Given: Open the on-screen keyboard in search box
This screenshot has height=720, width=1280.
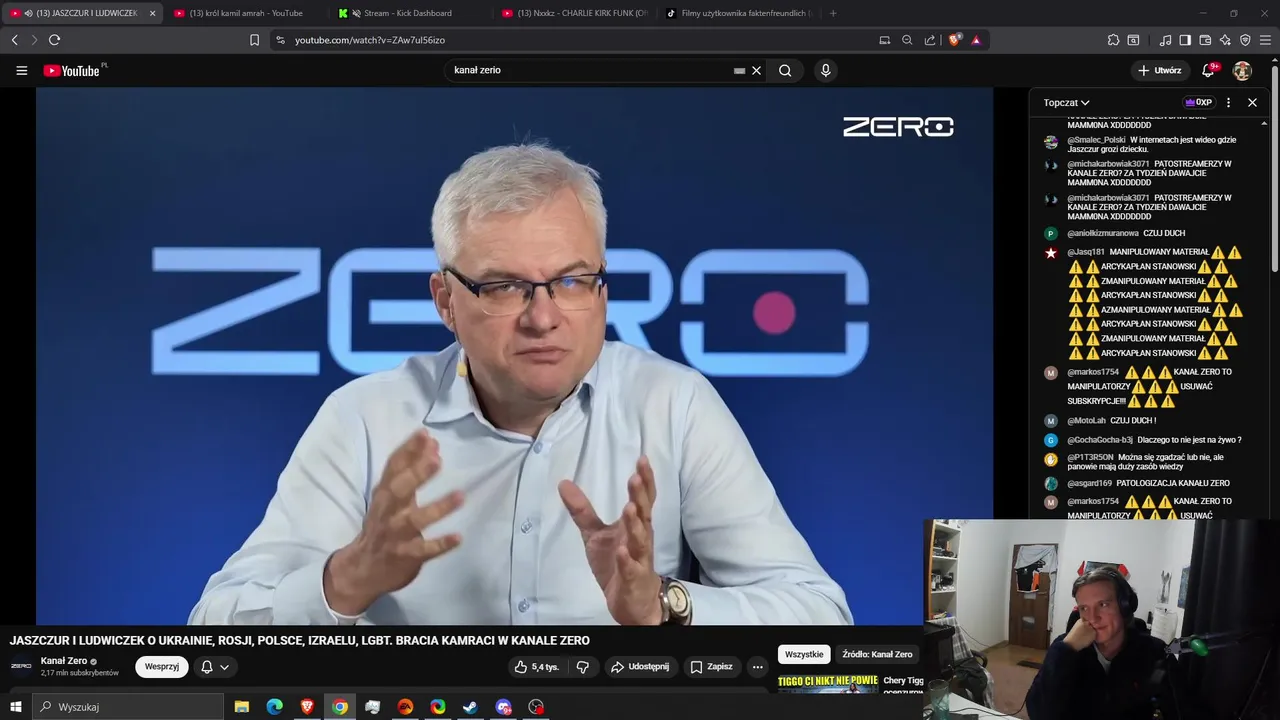Looking at the screenshot, I should click(x=739, y=71).
